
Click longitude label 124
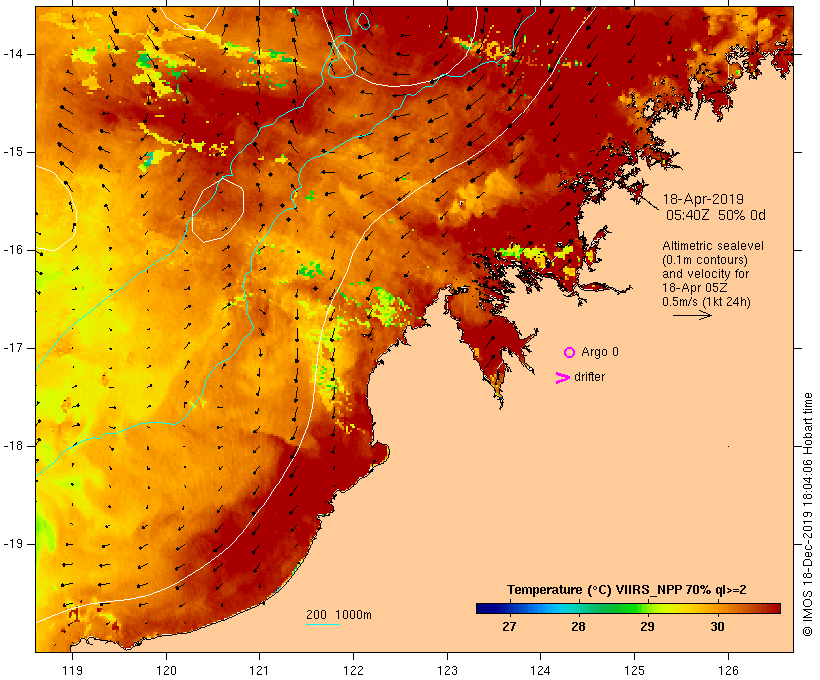(540, 670)
